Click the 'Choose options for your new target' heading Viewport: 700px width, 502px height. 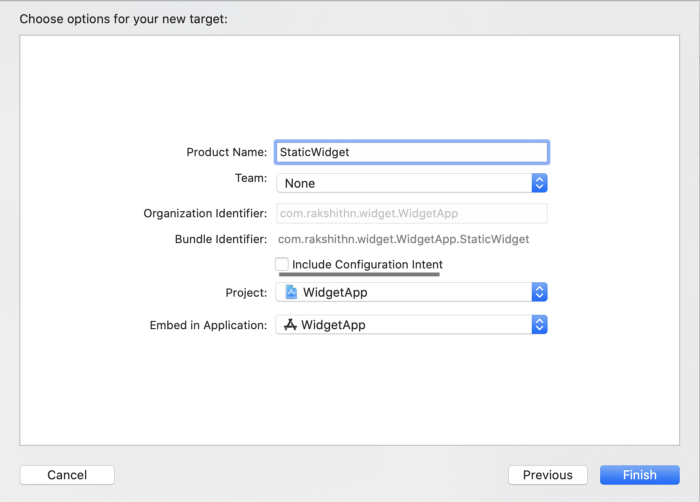124,19
